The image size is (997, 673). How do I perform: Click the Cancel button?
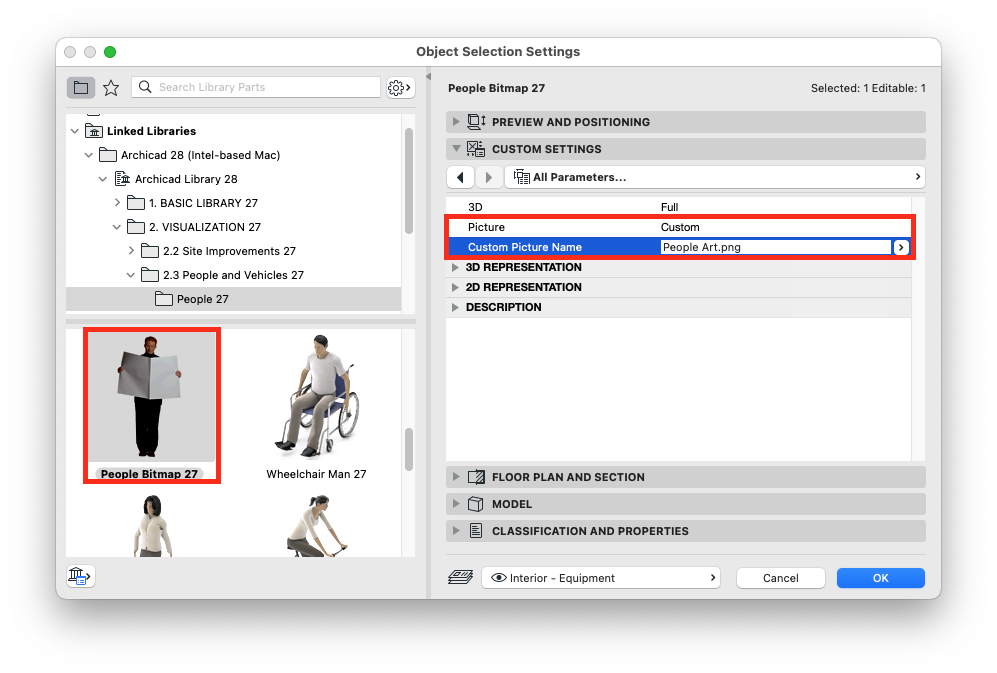pyautogui.click(x=781, y=578)
